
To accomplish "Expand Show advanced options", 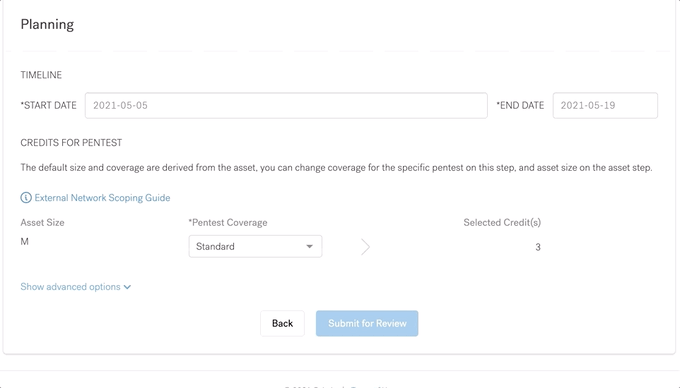I will click(75, 287).
